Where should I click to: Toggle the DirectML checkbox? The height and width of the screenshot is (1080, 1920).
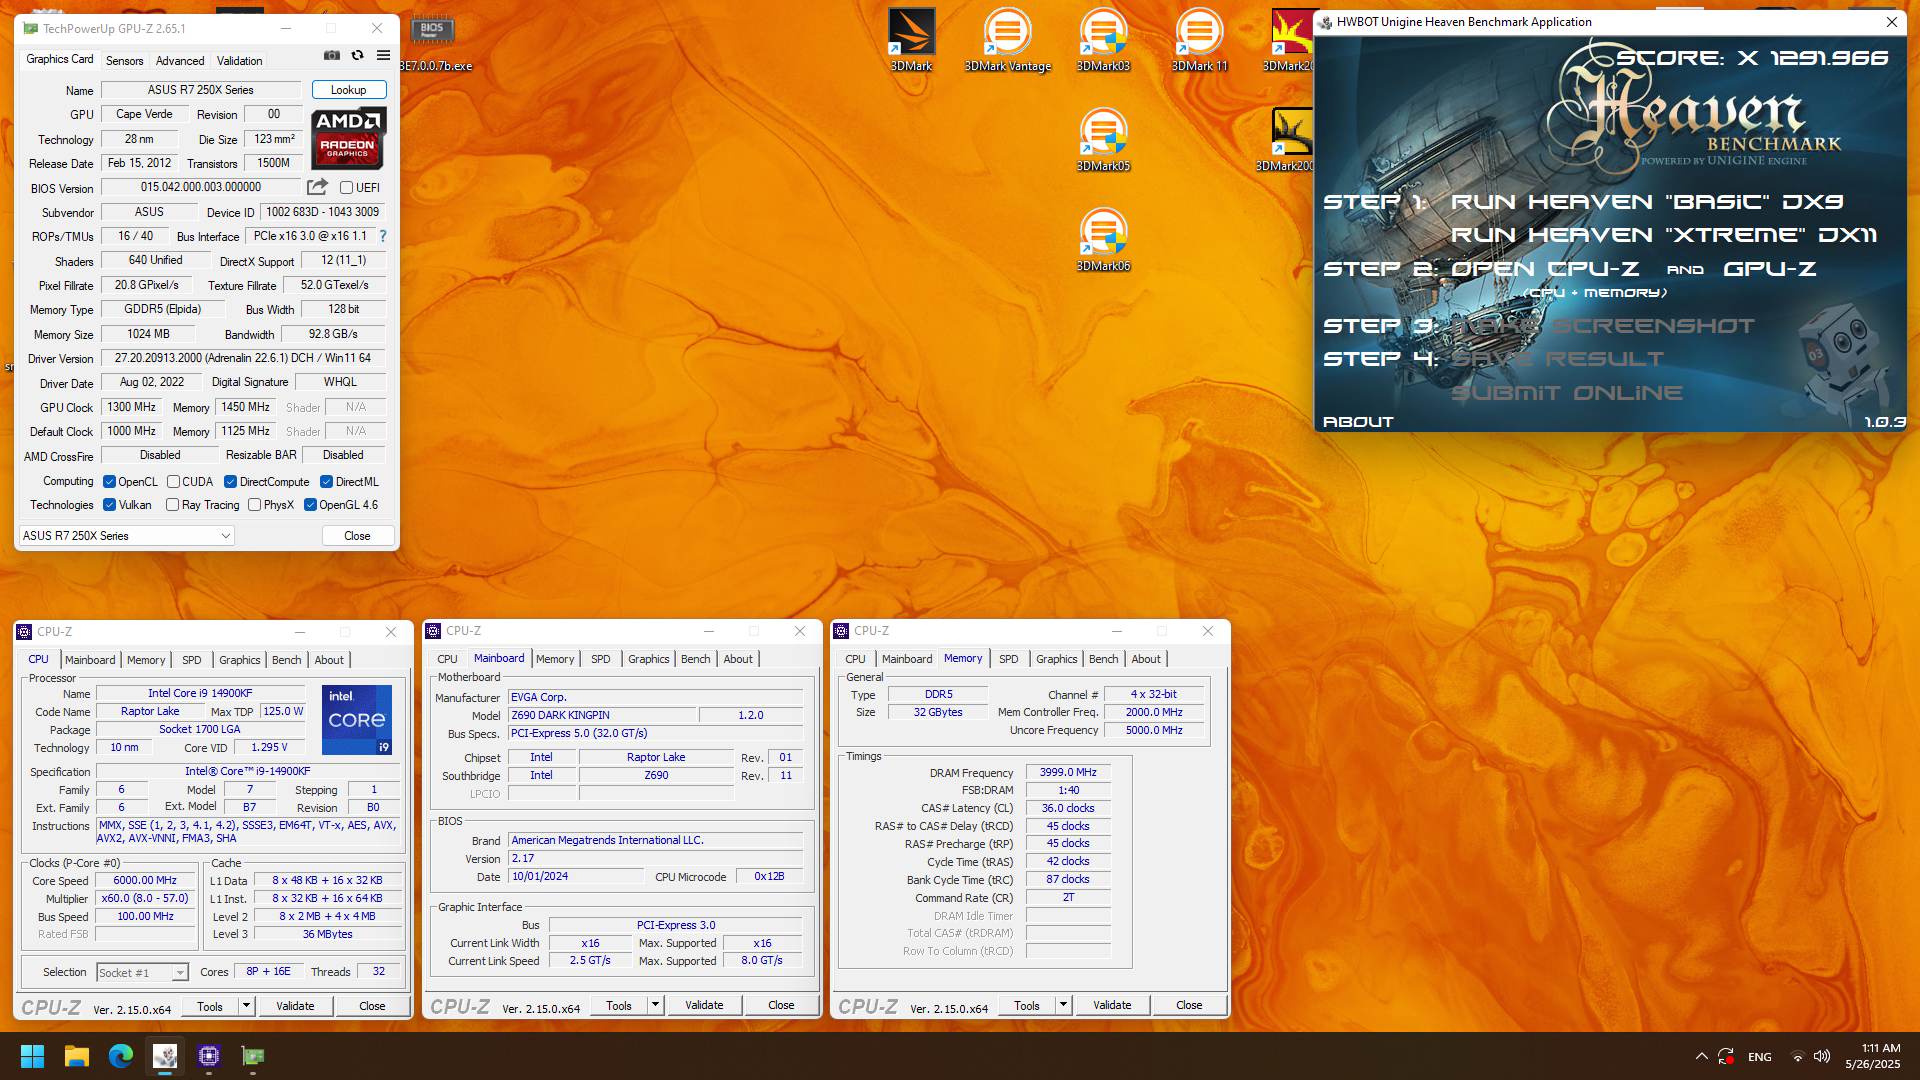pos(326,481)
